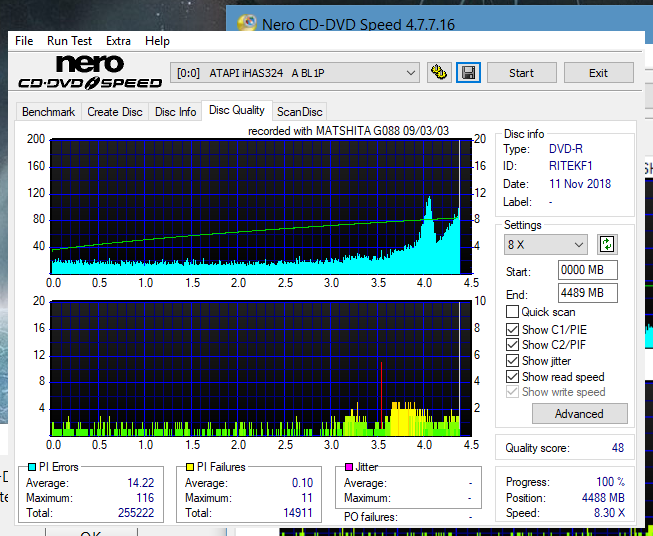Image resolution: width=653 pixels, height=536 pixels.
Task: Switch to the Benchmark tab
Action: coord(49,112)
